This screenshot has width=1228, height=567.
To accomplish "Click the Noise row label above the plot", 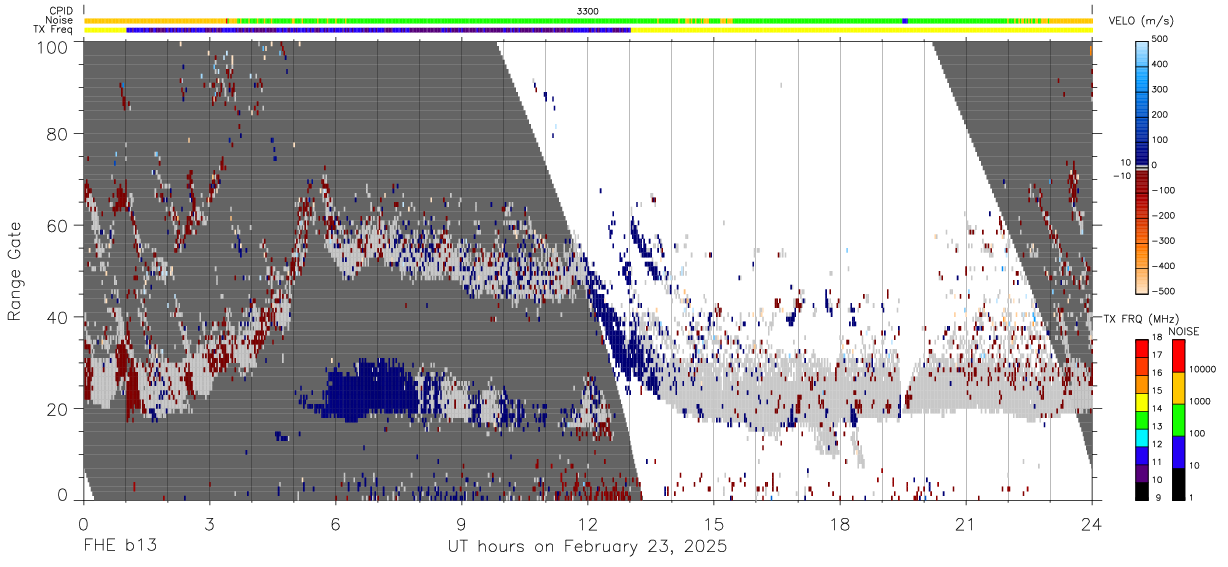I will [60, 20].
